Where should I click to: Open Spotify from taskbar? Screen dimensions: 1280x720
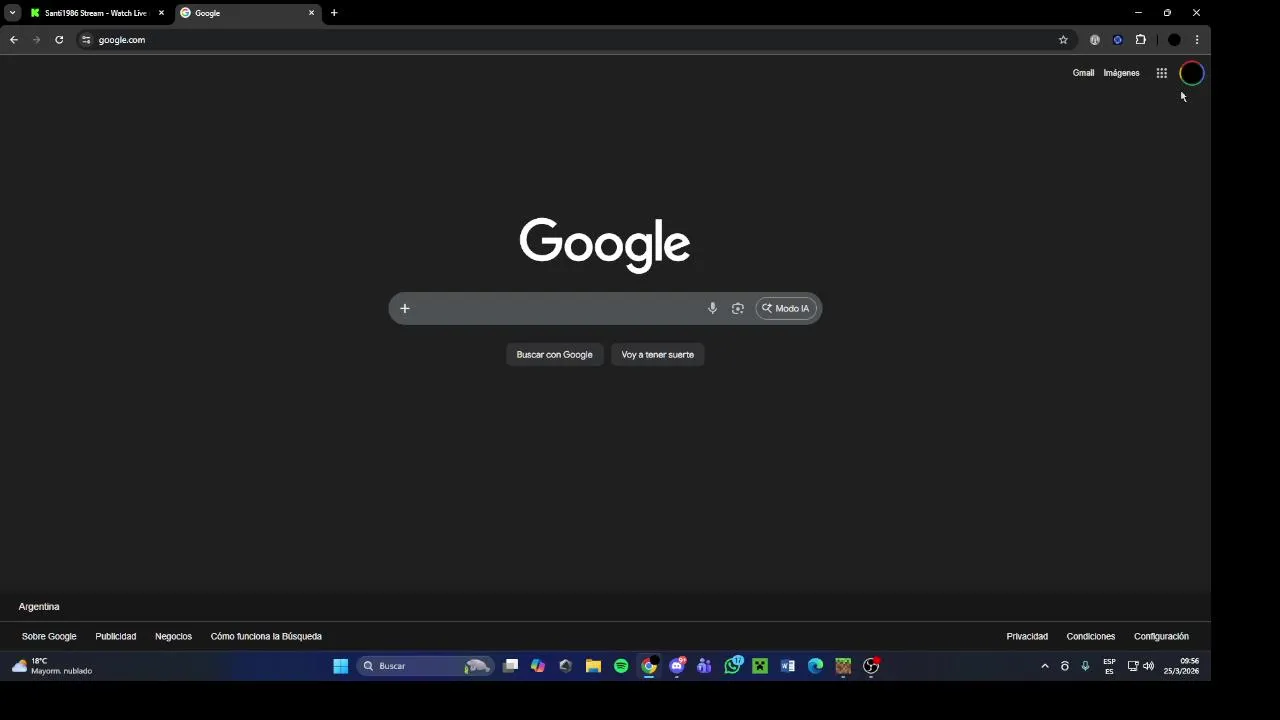[x=621, y=666]
